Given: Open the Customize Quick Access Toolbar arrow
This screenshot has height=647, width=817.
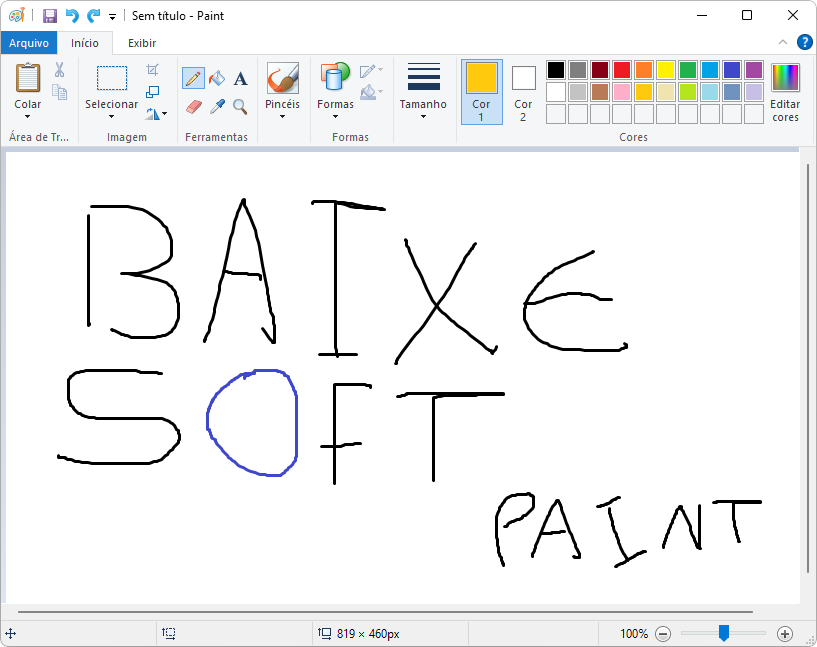Looking at the screenshot, I should [x=112, y=17].
